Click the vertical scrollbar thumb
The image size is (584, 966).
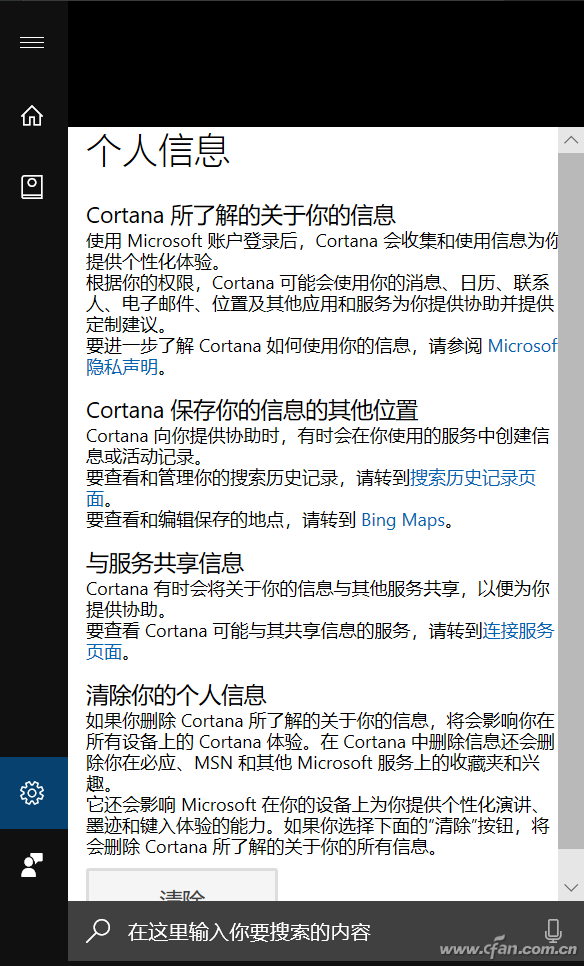571,501
